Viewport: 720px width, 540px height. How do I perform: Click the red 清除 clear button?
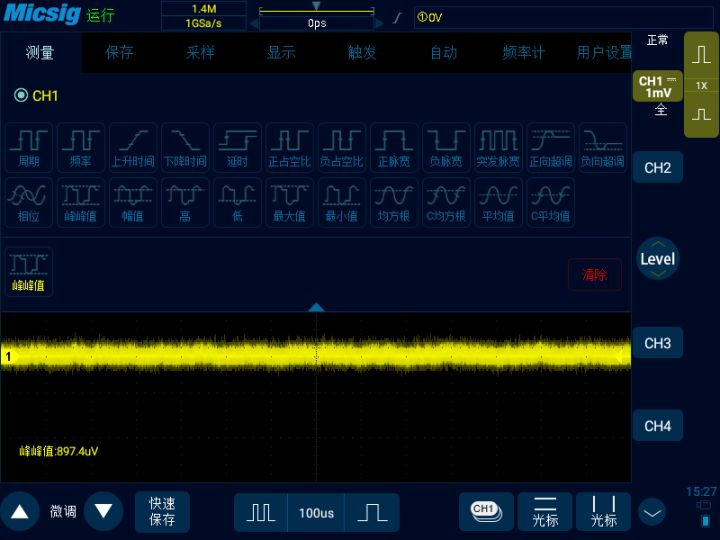(x=595, y=275)
